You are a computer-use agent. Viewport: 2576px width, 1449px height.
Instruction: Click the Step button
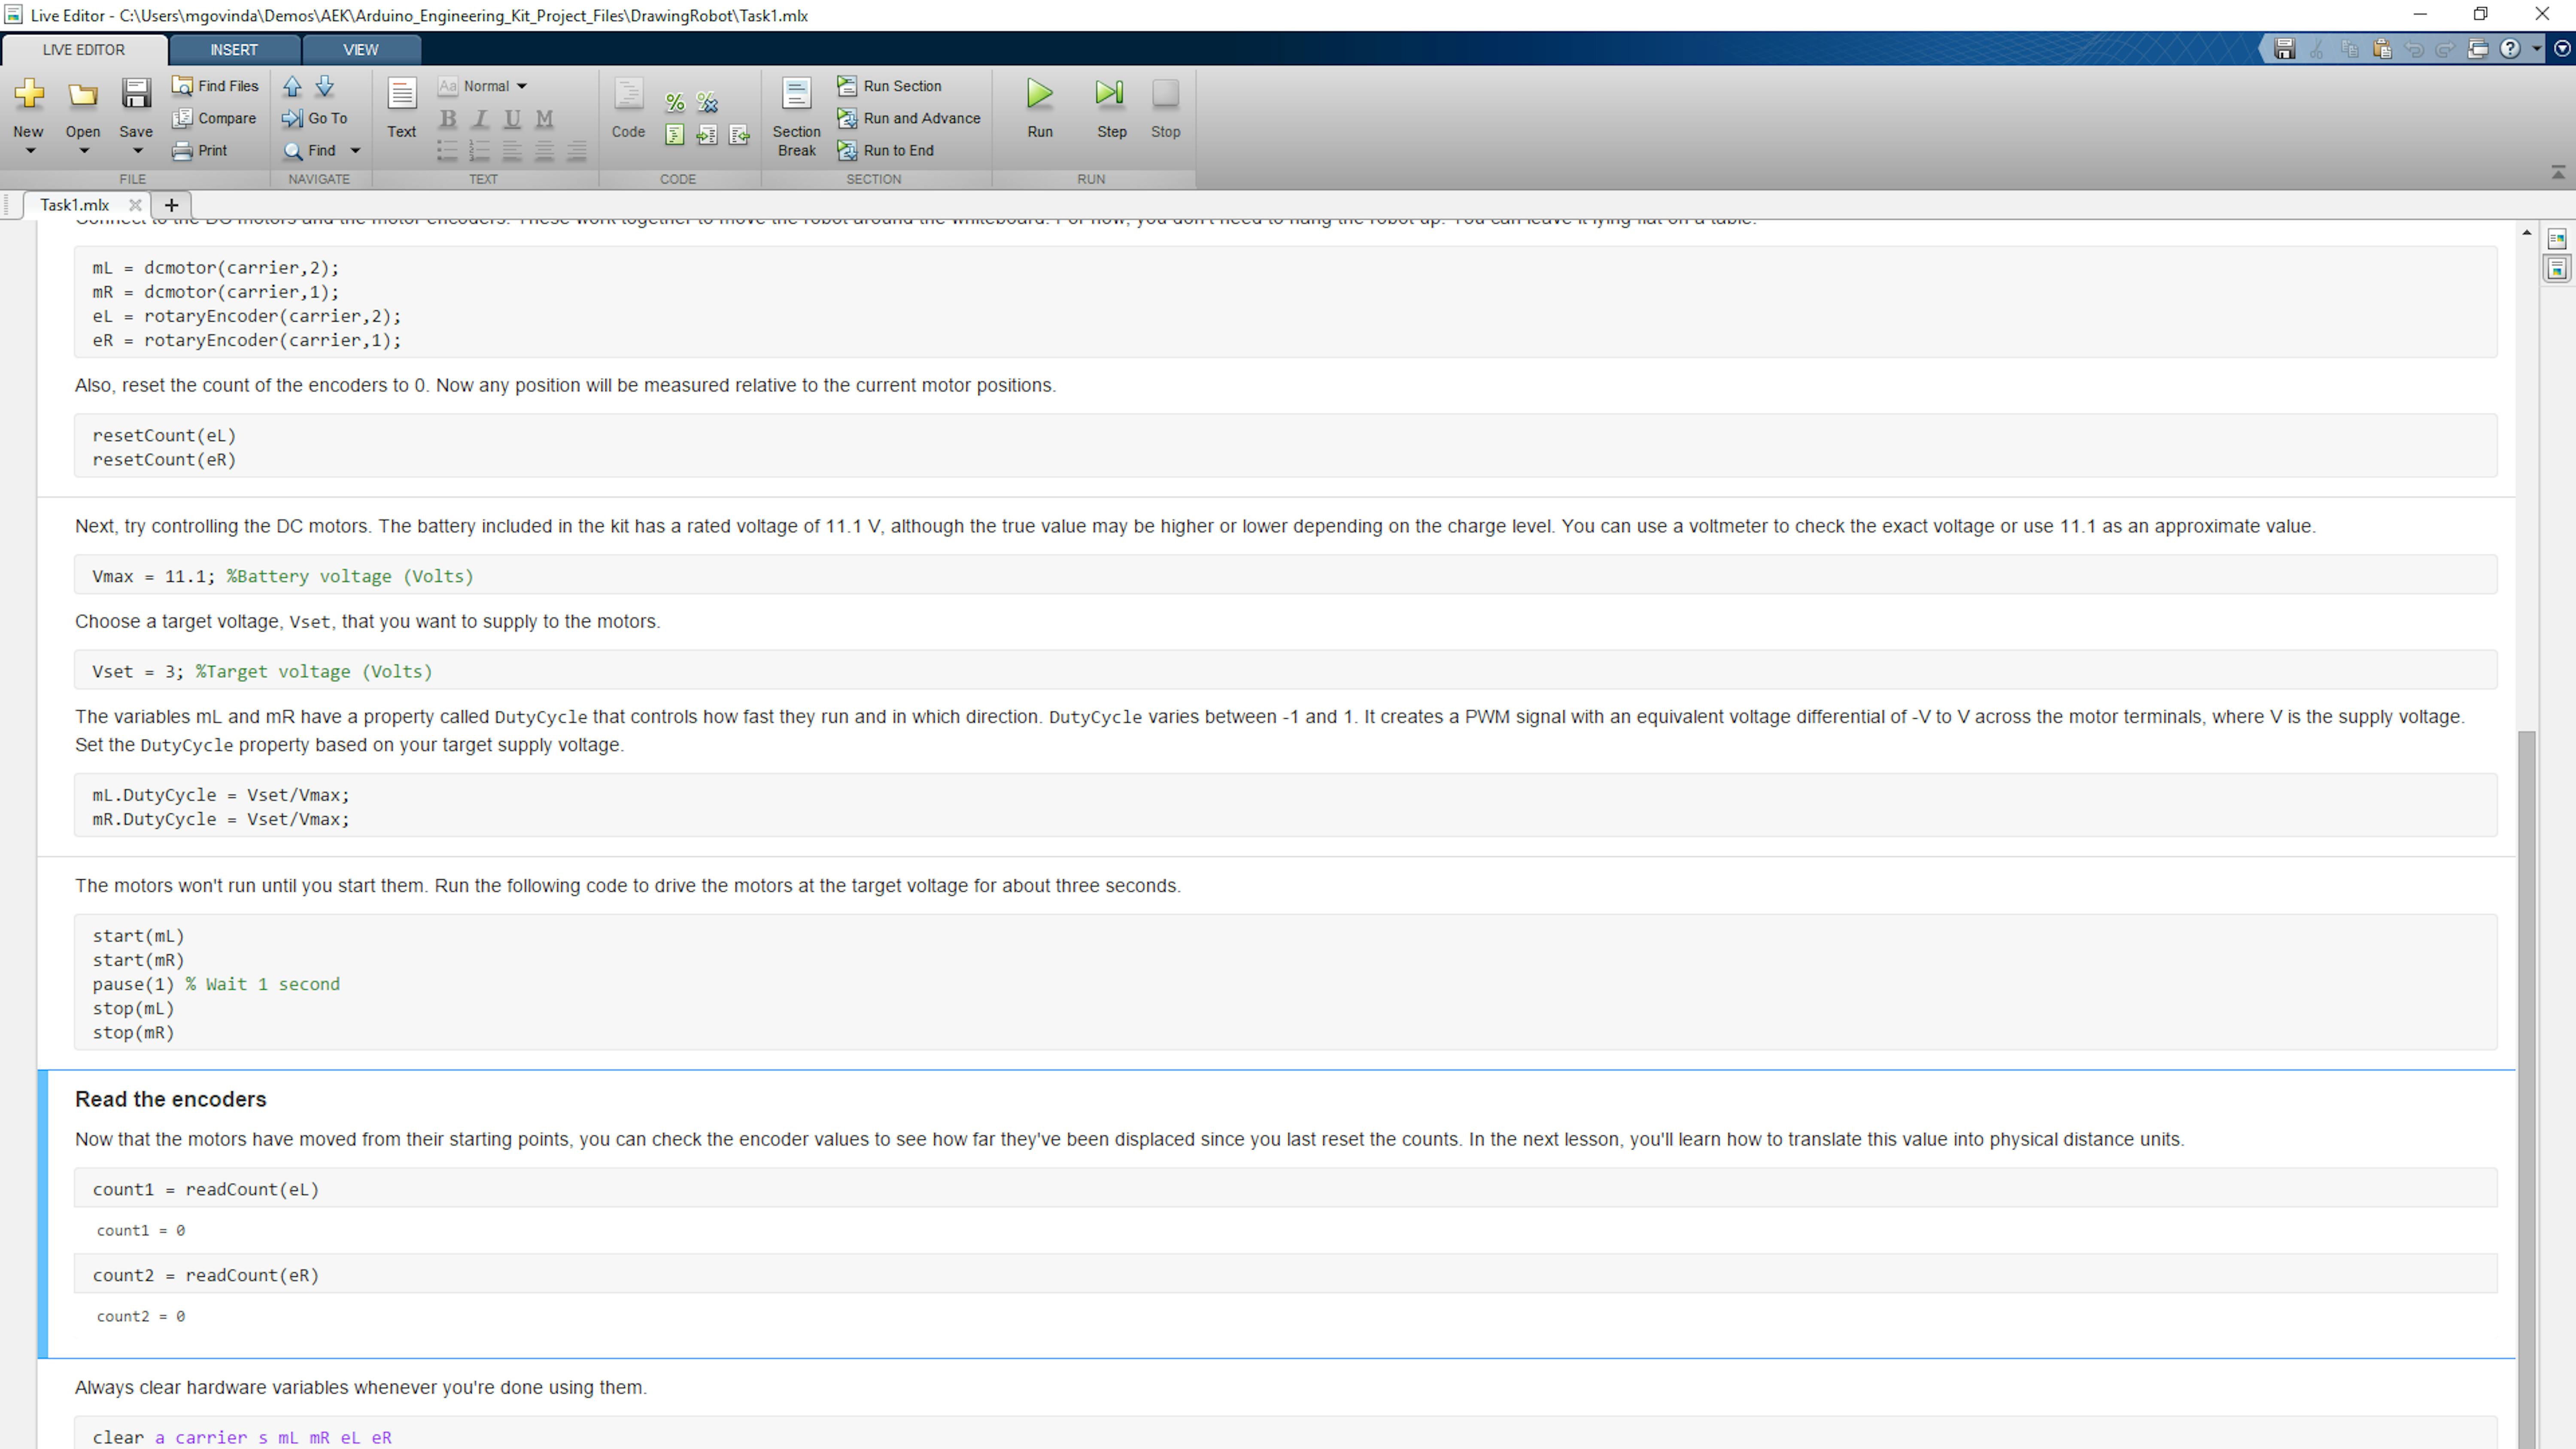tap(1112, 108)
